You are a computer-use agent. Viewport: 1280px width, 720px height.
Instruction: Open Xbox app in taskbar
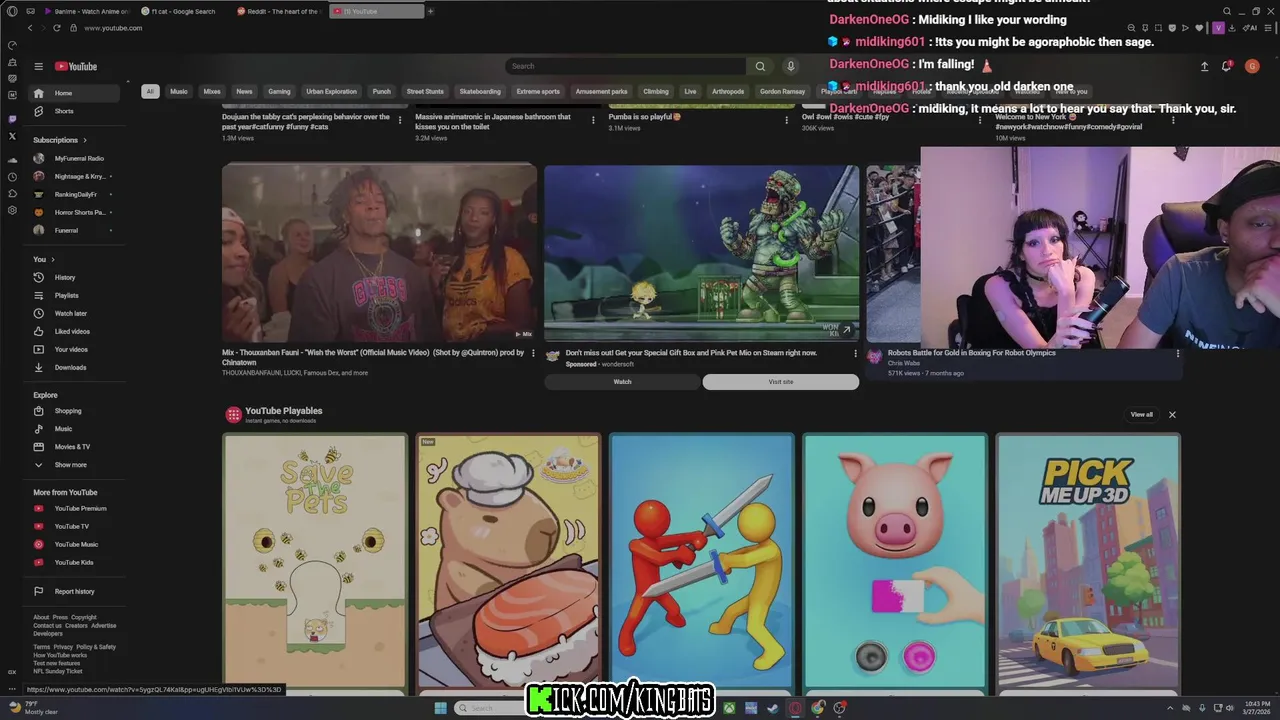tap(729, 708)
